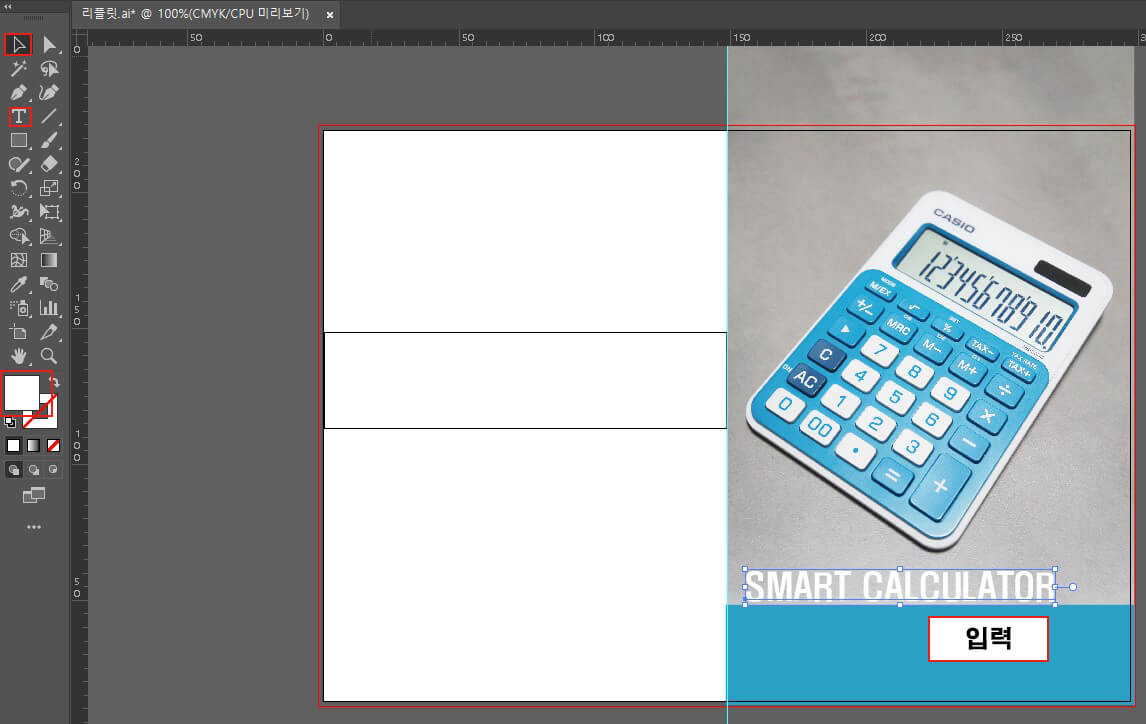Choose the Shaper tool

pyautogui.click(x=18, y=164)
